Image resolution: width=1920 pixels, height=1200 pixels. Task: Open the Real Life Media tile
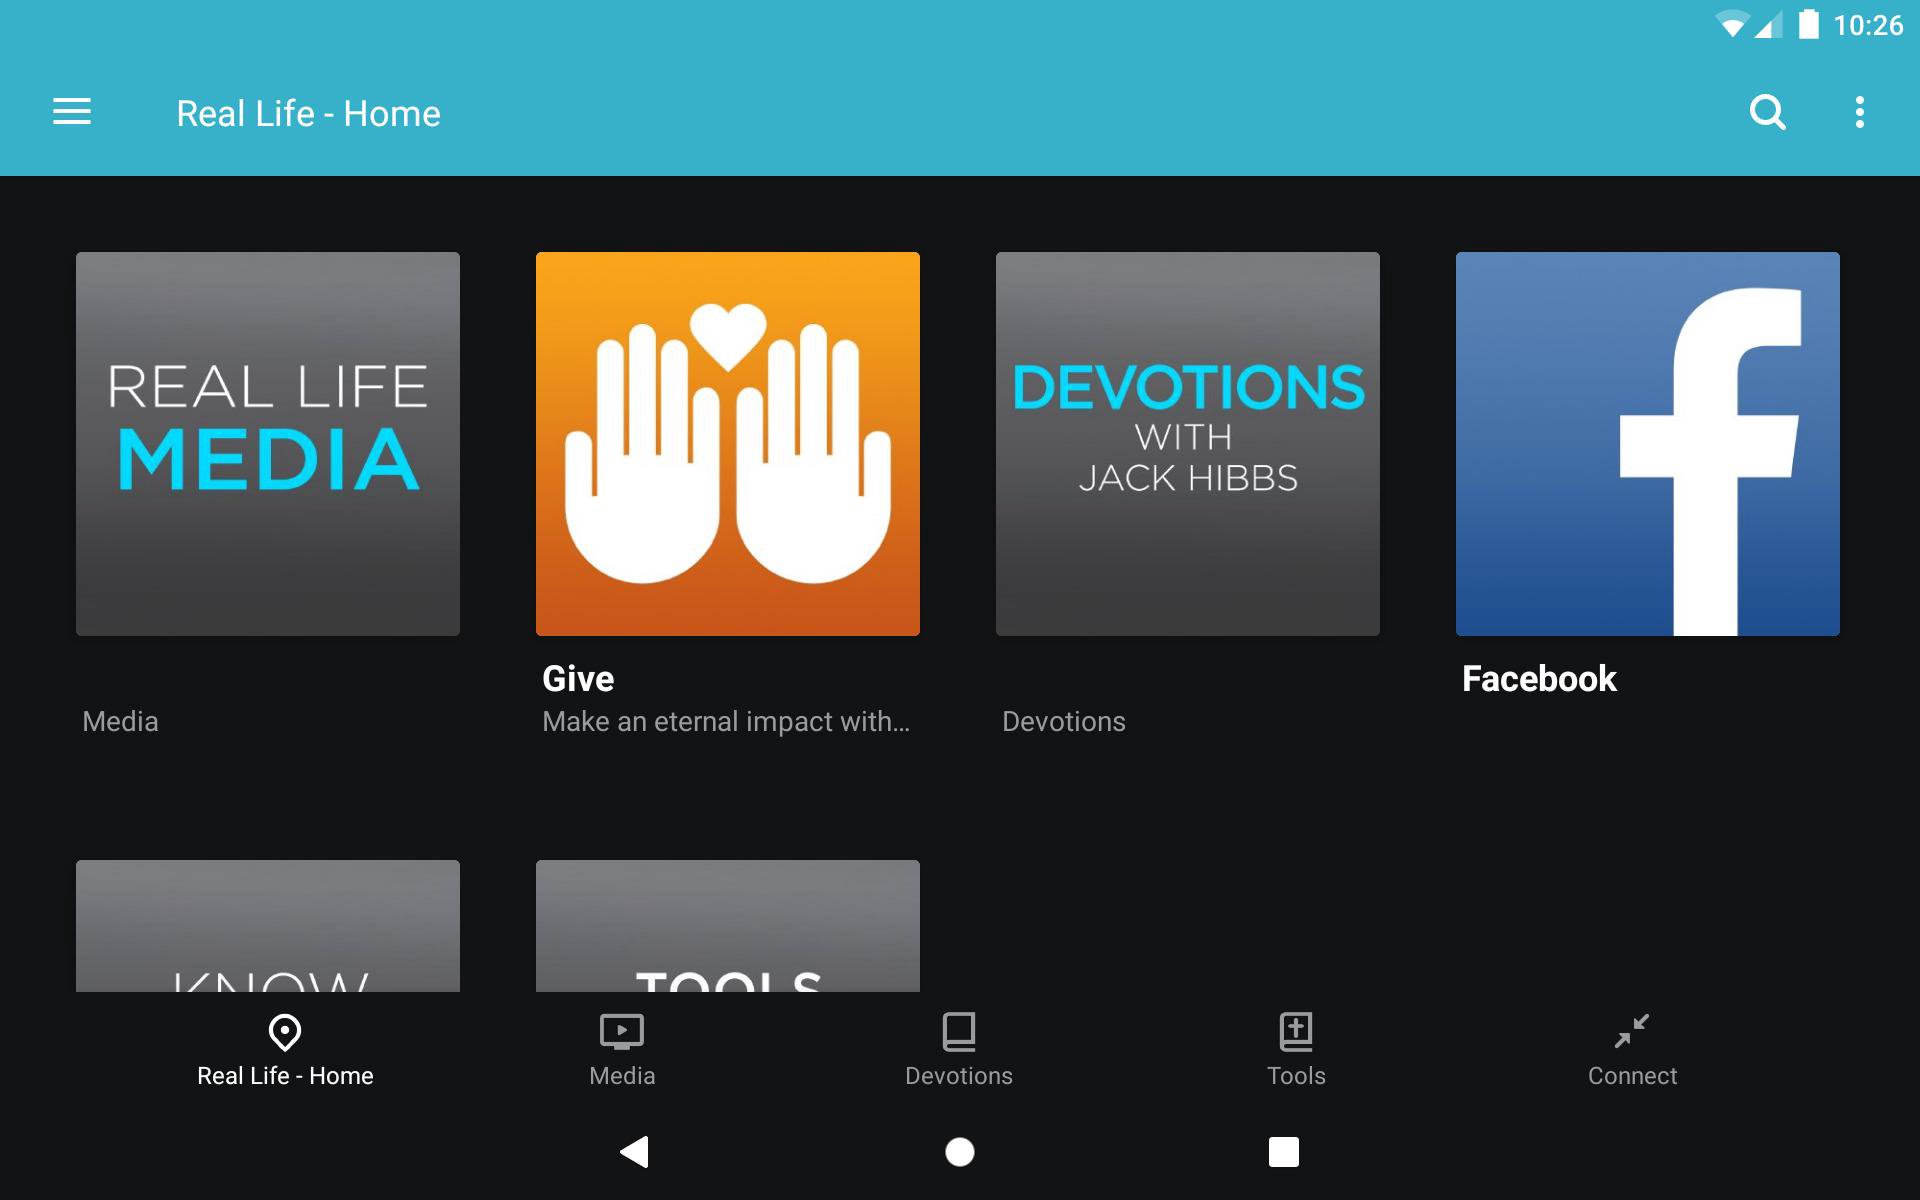click(268, 443)
